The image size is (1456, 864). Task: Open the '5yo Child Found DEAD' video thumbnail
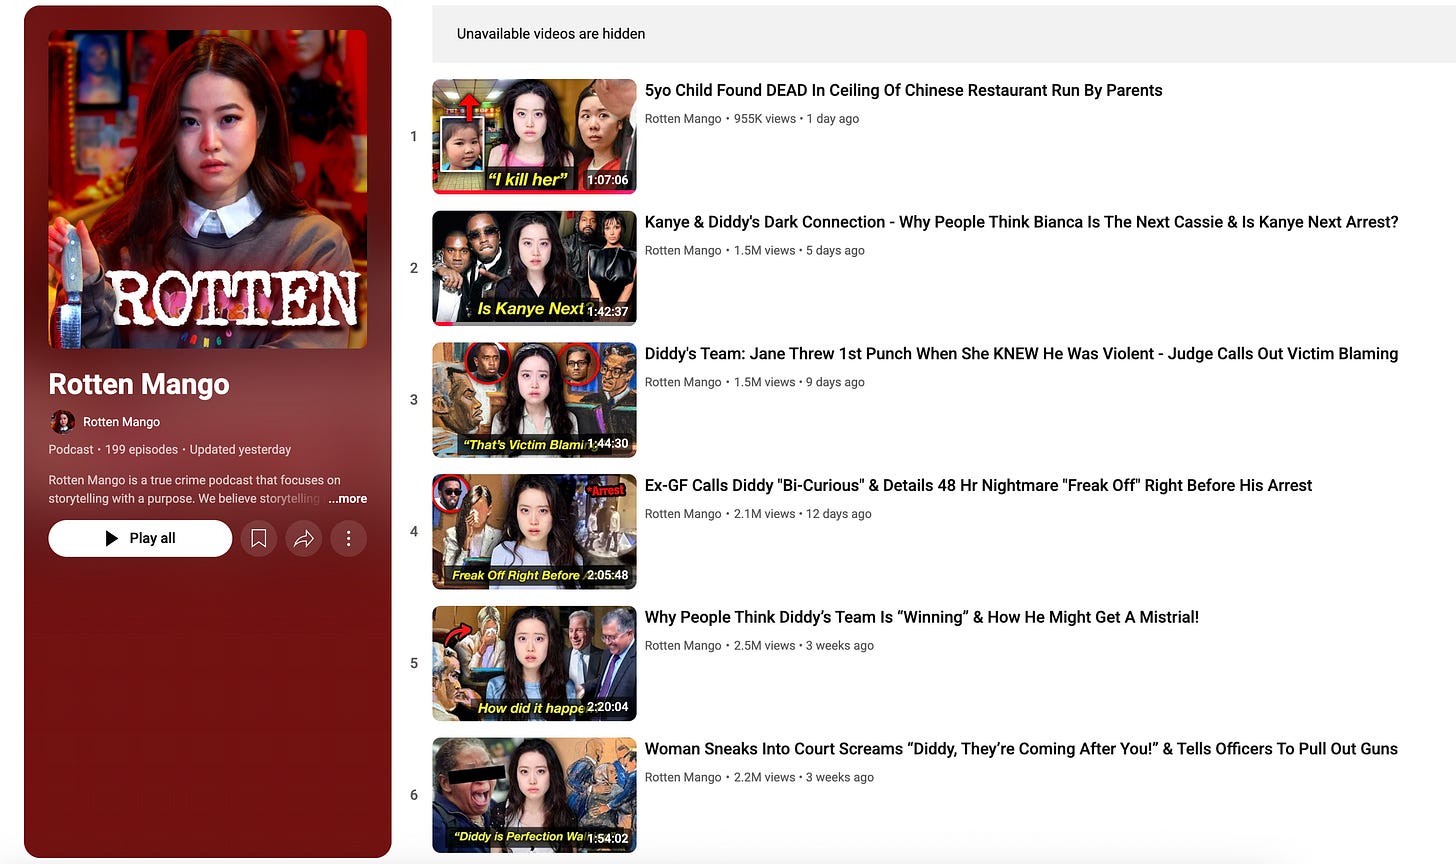[x=534, y=136]
